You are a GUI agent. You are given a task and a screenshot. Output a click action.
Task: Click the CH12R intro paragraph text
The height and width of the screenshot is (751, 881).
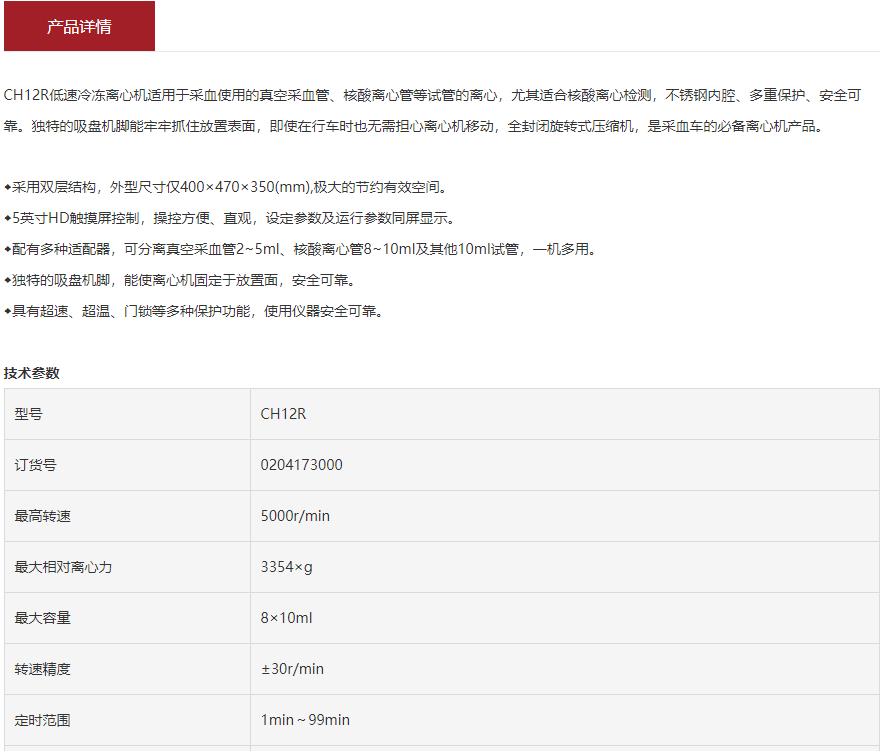[x=432, y=111]
